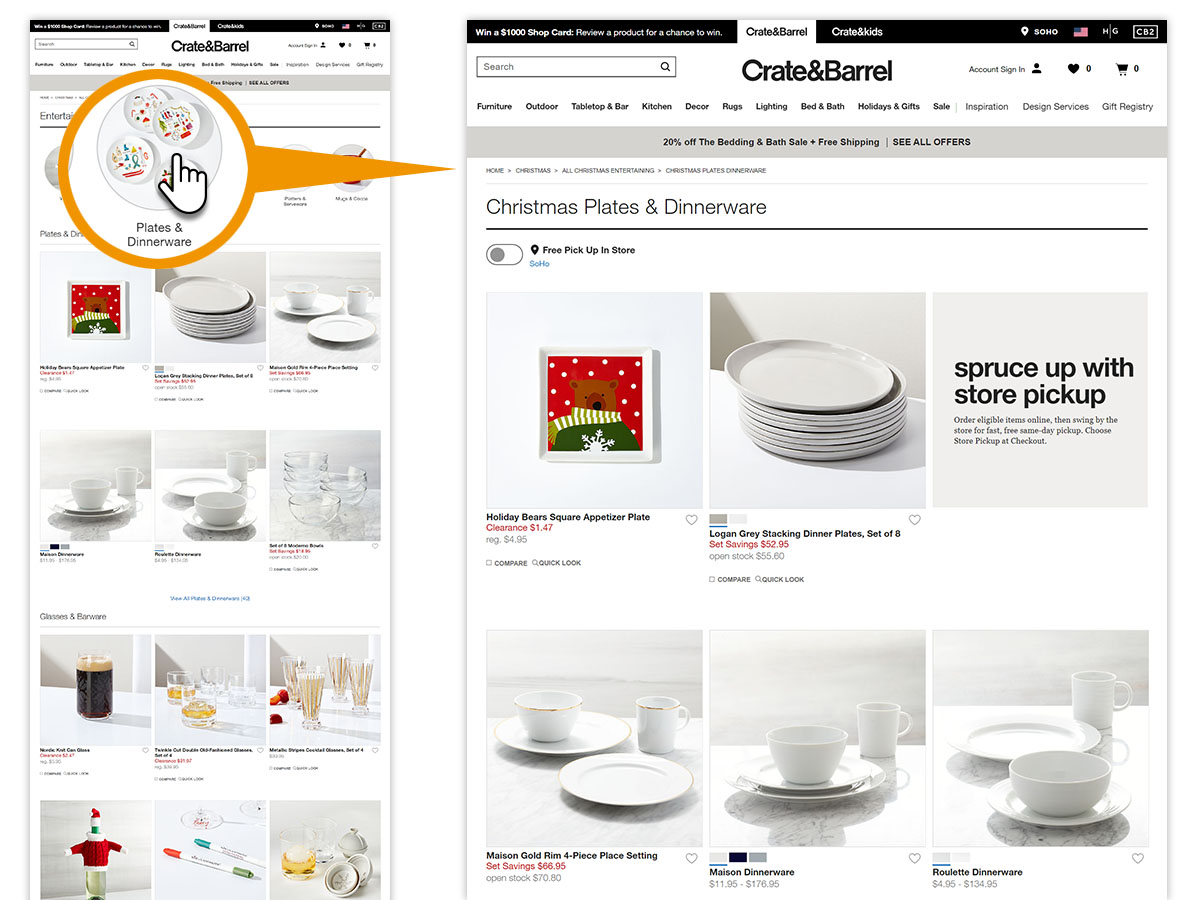The image size is (1200, 900).
Task: Open account sign in person icon
Action: coord(1036,69)
